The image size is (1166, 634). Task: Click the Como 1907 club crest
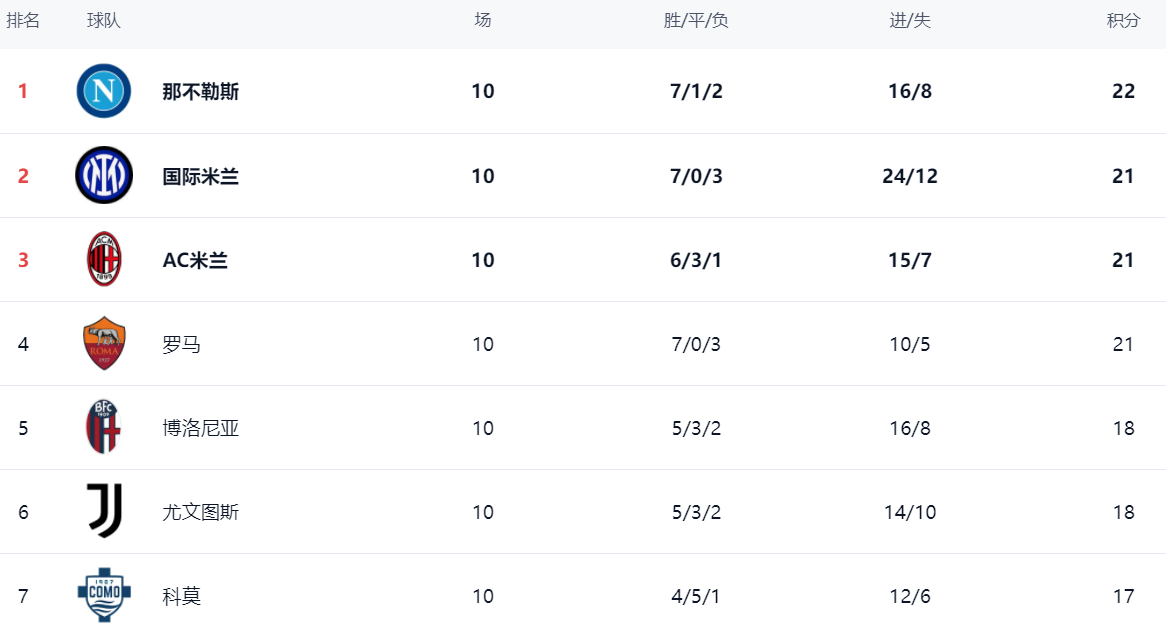coord(104,595)
